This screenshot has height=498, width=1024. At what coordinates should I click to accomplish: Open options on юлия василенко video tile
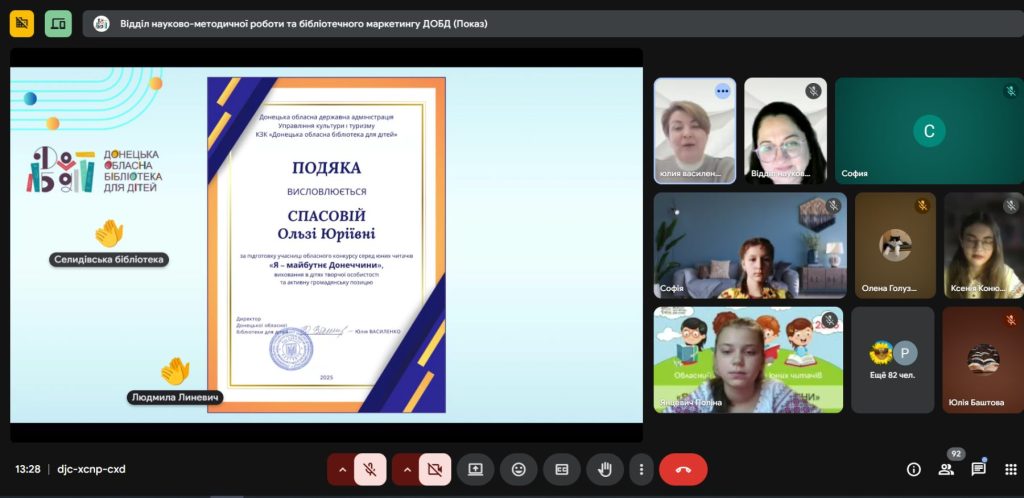[x=722, y=91]
